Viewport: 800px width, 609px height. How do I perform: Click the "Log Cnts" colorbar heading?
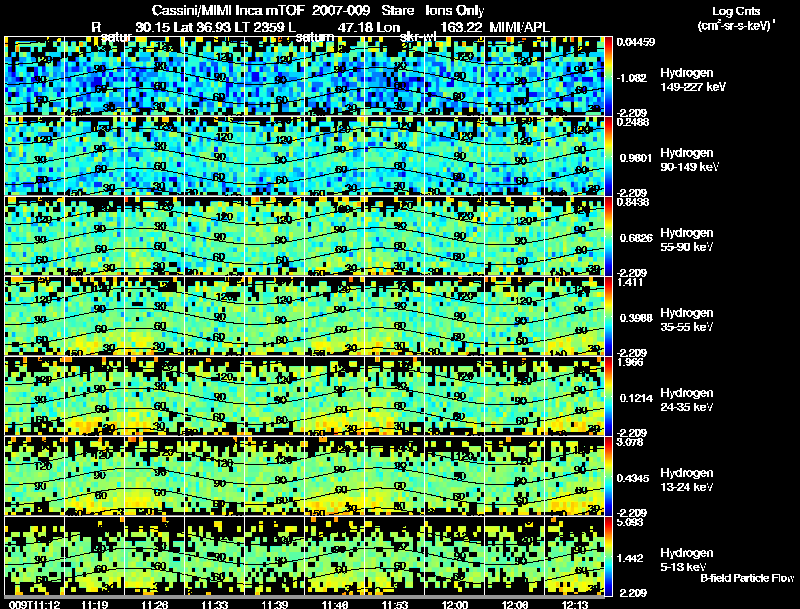pos(736,11)
